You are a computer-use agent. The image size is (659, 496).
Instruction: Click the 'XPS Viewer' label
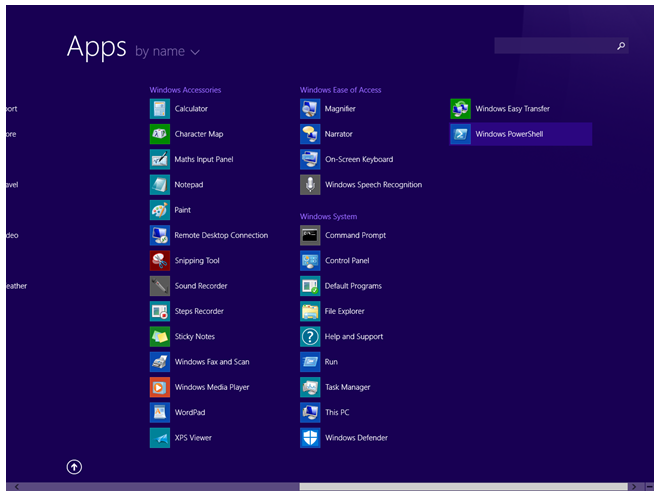[x=193, y=438]
